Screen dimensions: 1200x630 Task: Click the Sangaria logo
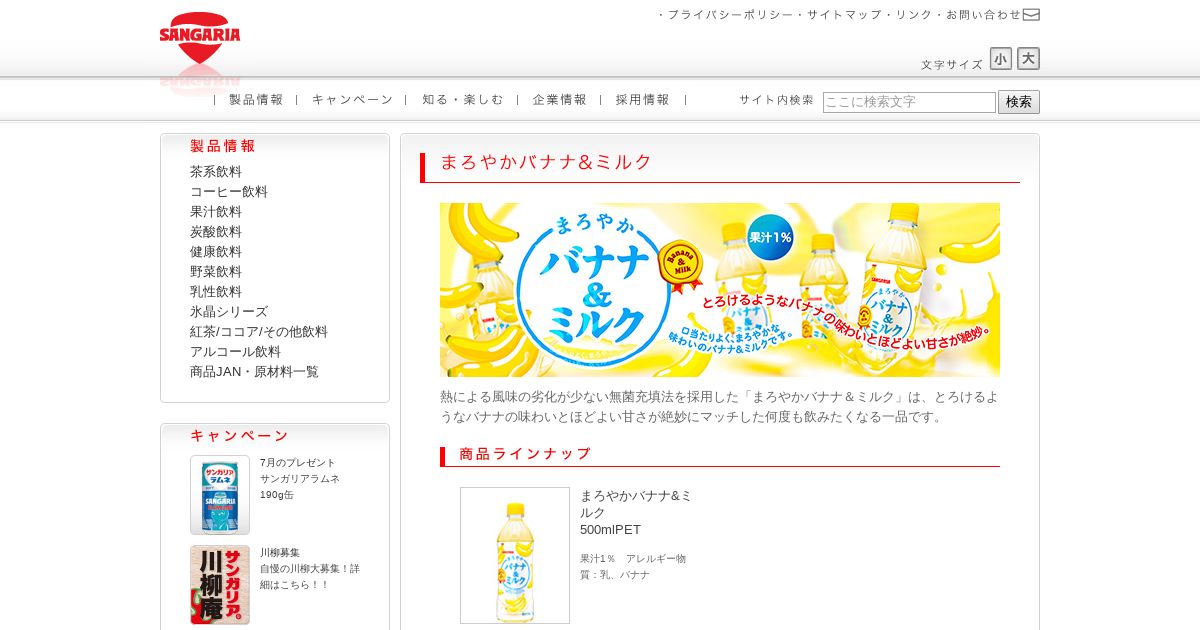pos(200,37)
